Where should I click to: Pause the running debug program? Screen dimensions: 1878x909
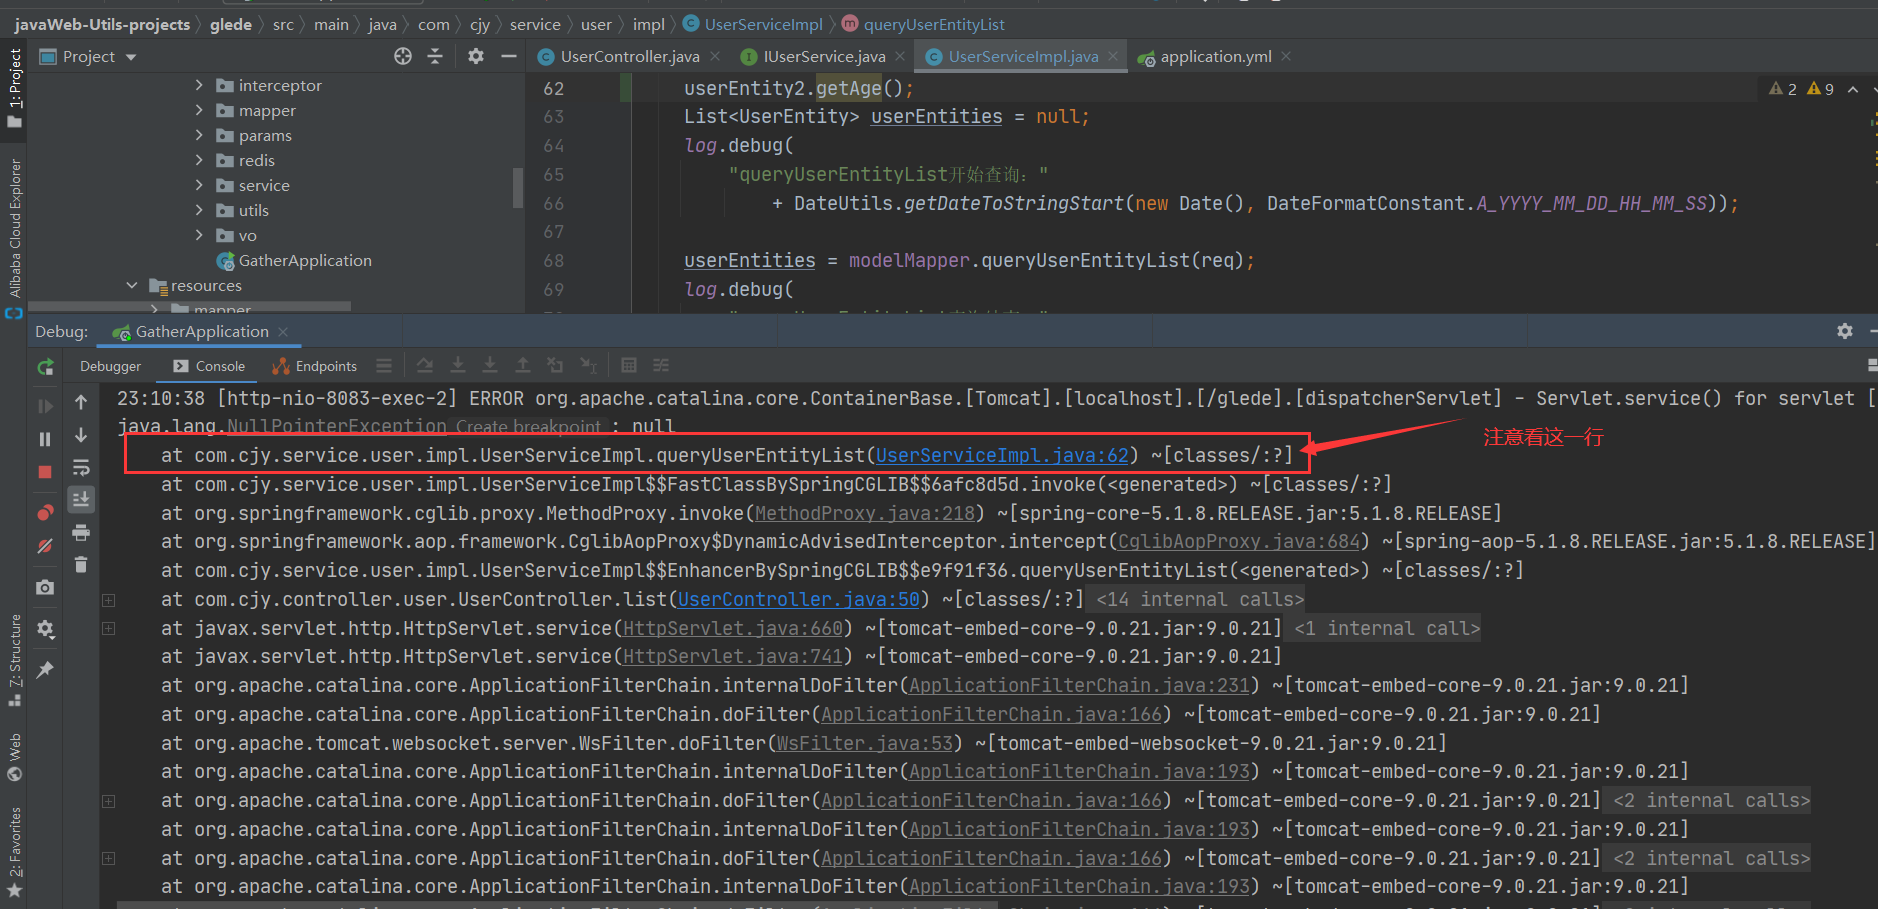[x=45, y=439]
